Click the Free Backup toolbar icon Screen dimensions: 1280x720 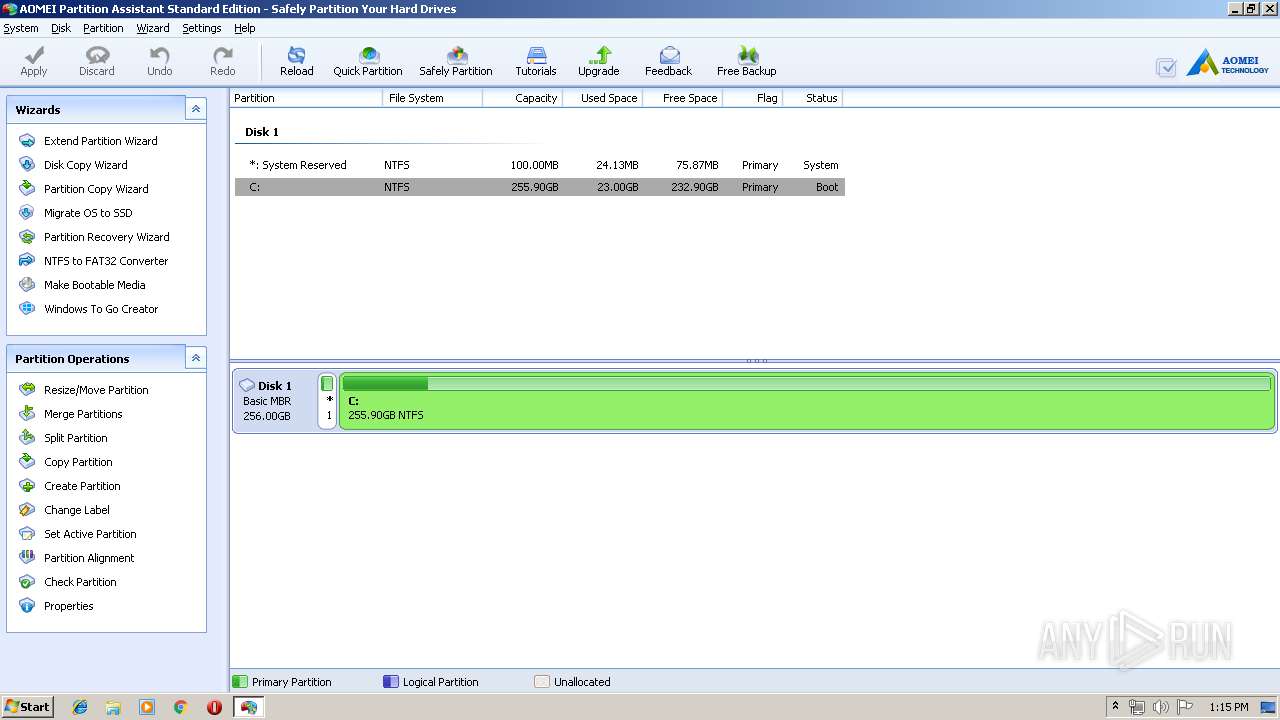[x=747, y=56]
